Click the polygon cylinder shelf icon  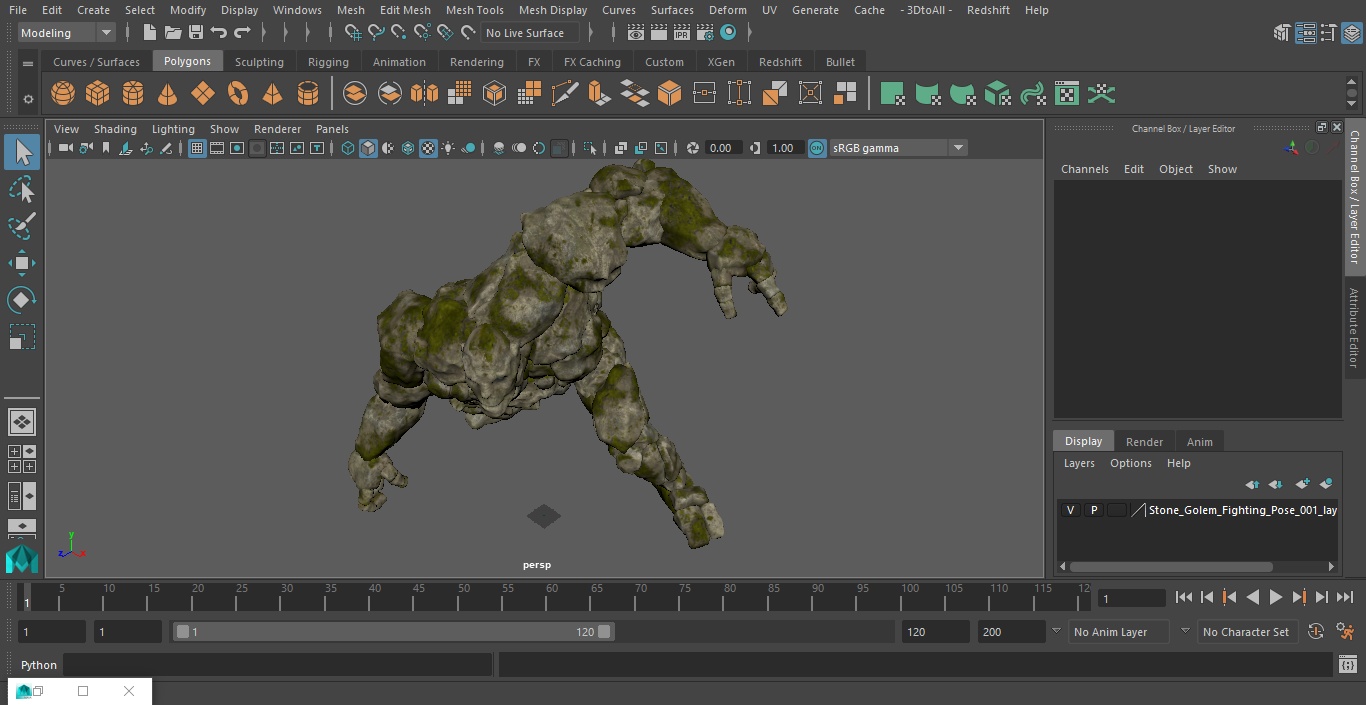point(133,94)
